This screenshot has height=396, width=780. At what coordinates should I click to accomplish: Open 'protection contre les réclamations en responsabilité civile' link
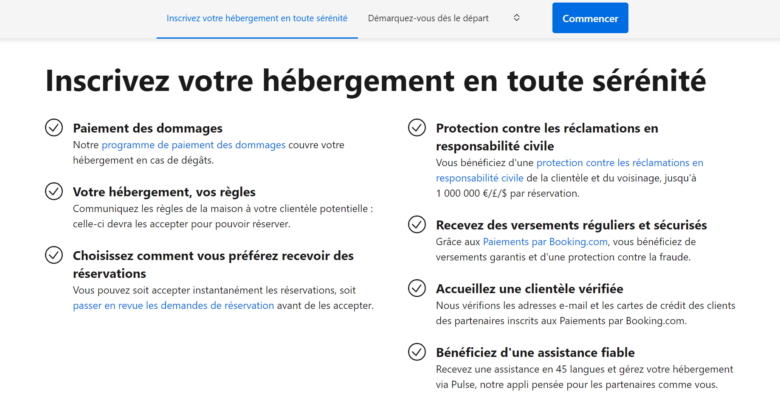tap(570, 170)
